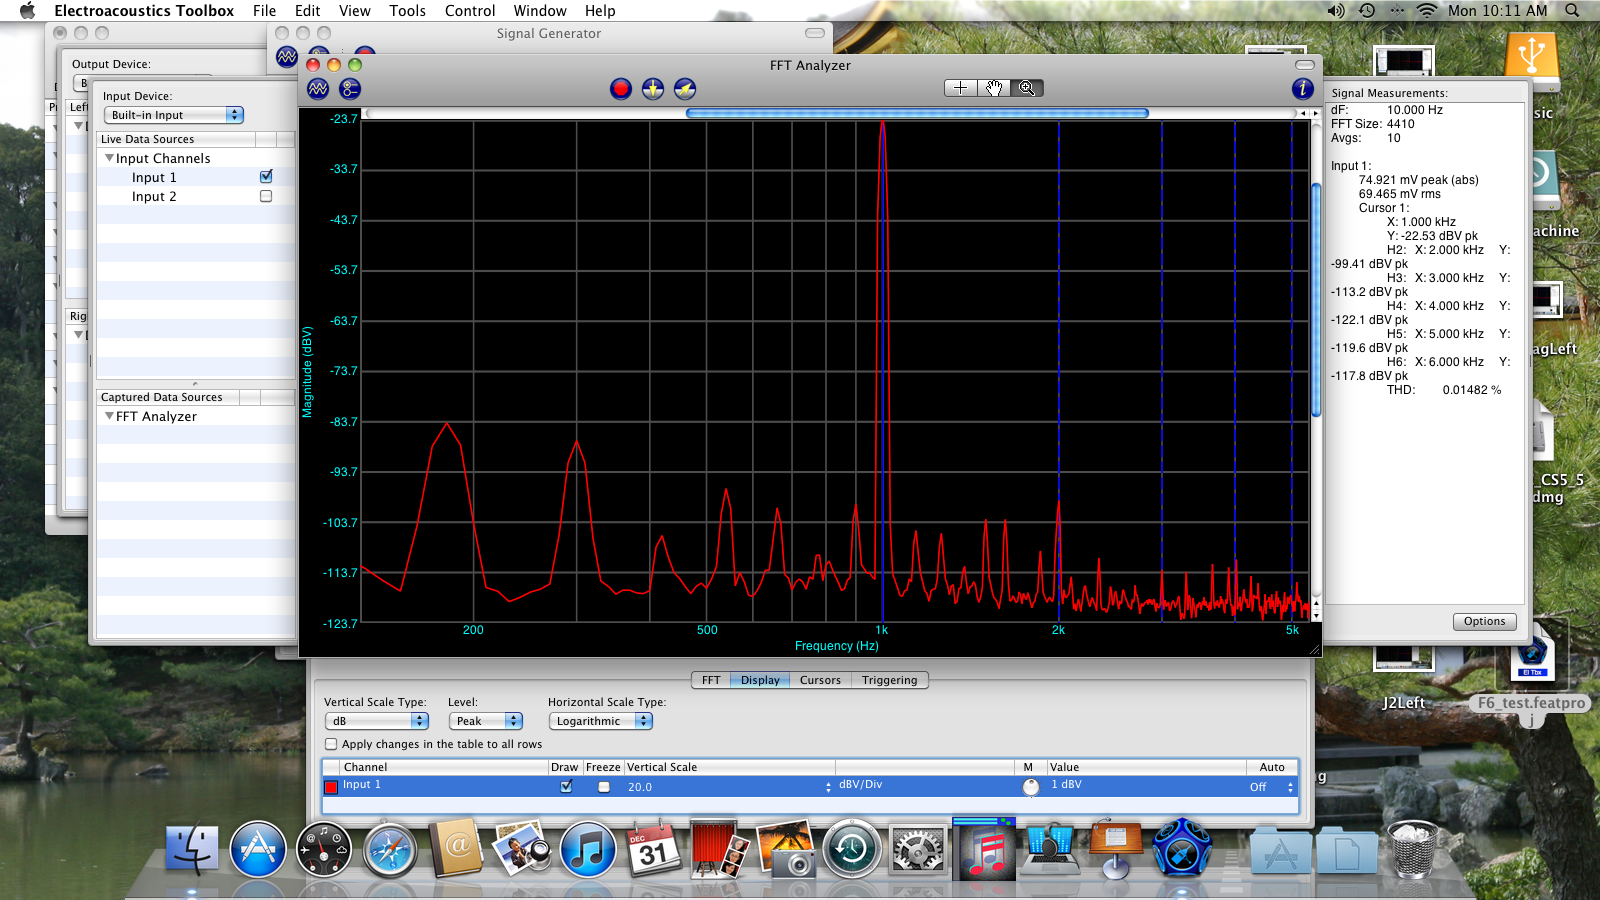Click the red record button in FFT Analyzer
1600x900 pixels.
point(621,89)
